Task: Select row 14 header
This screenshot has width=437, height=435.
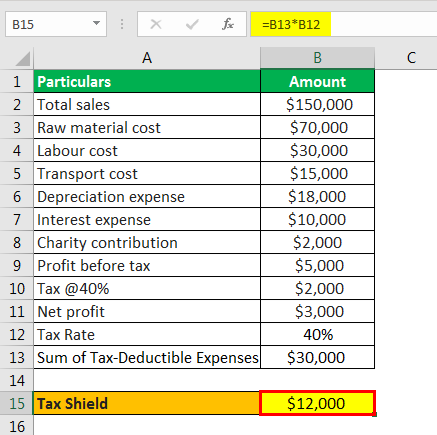Action: point(17,381)
